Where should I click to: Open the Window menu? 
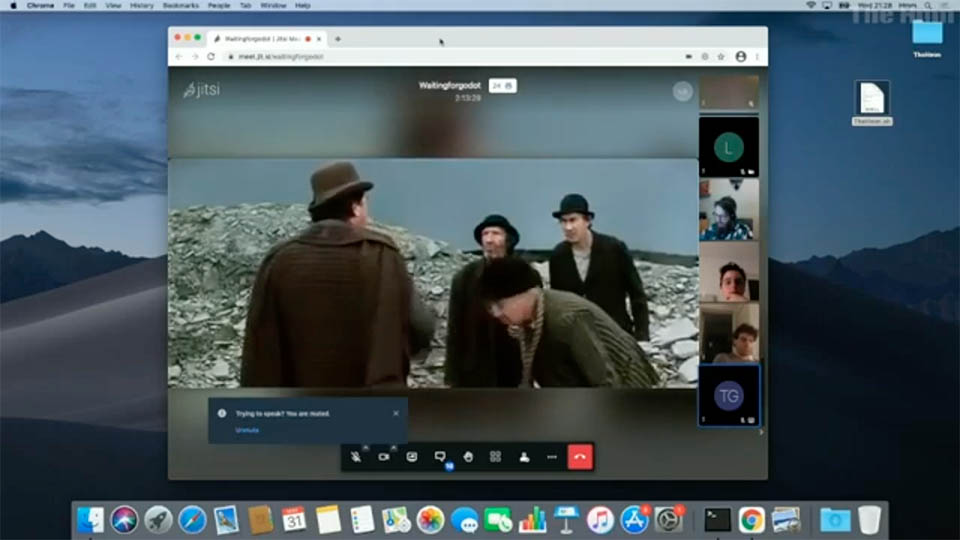(x=273, y=5)
